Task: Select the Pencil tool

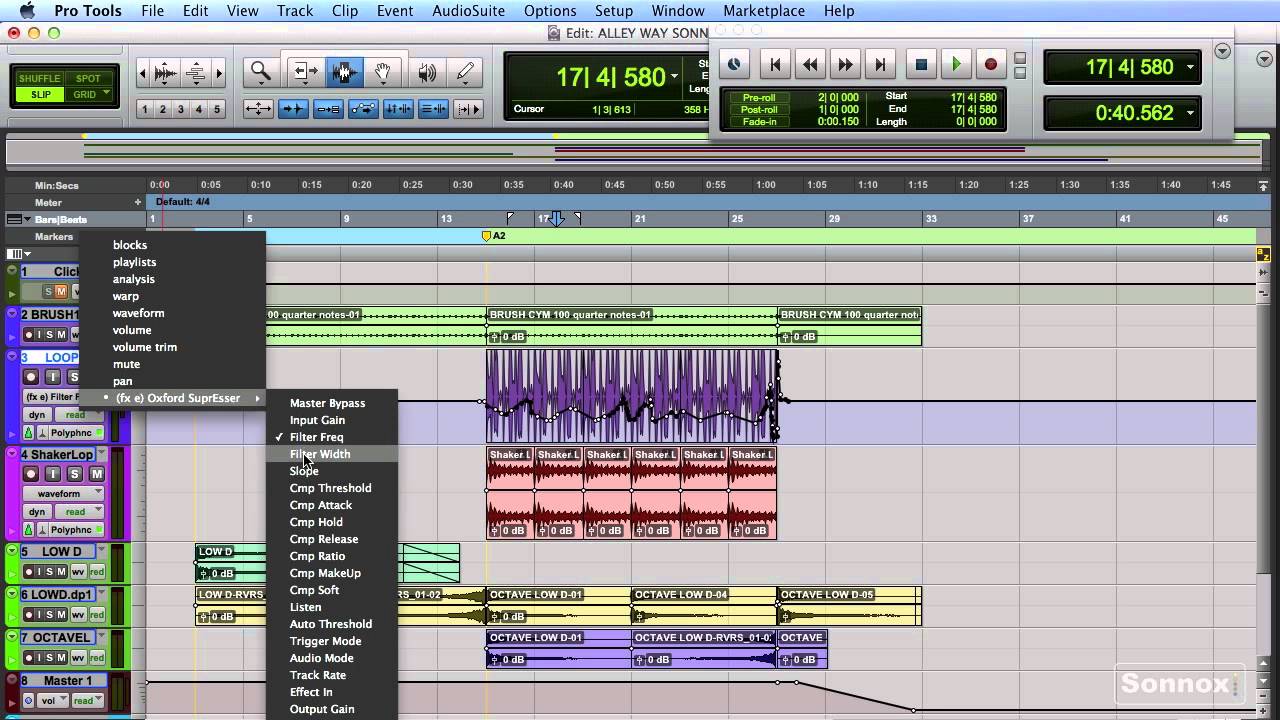Action: pos(465,72)
